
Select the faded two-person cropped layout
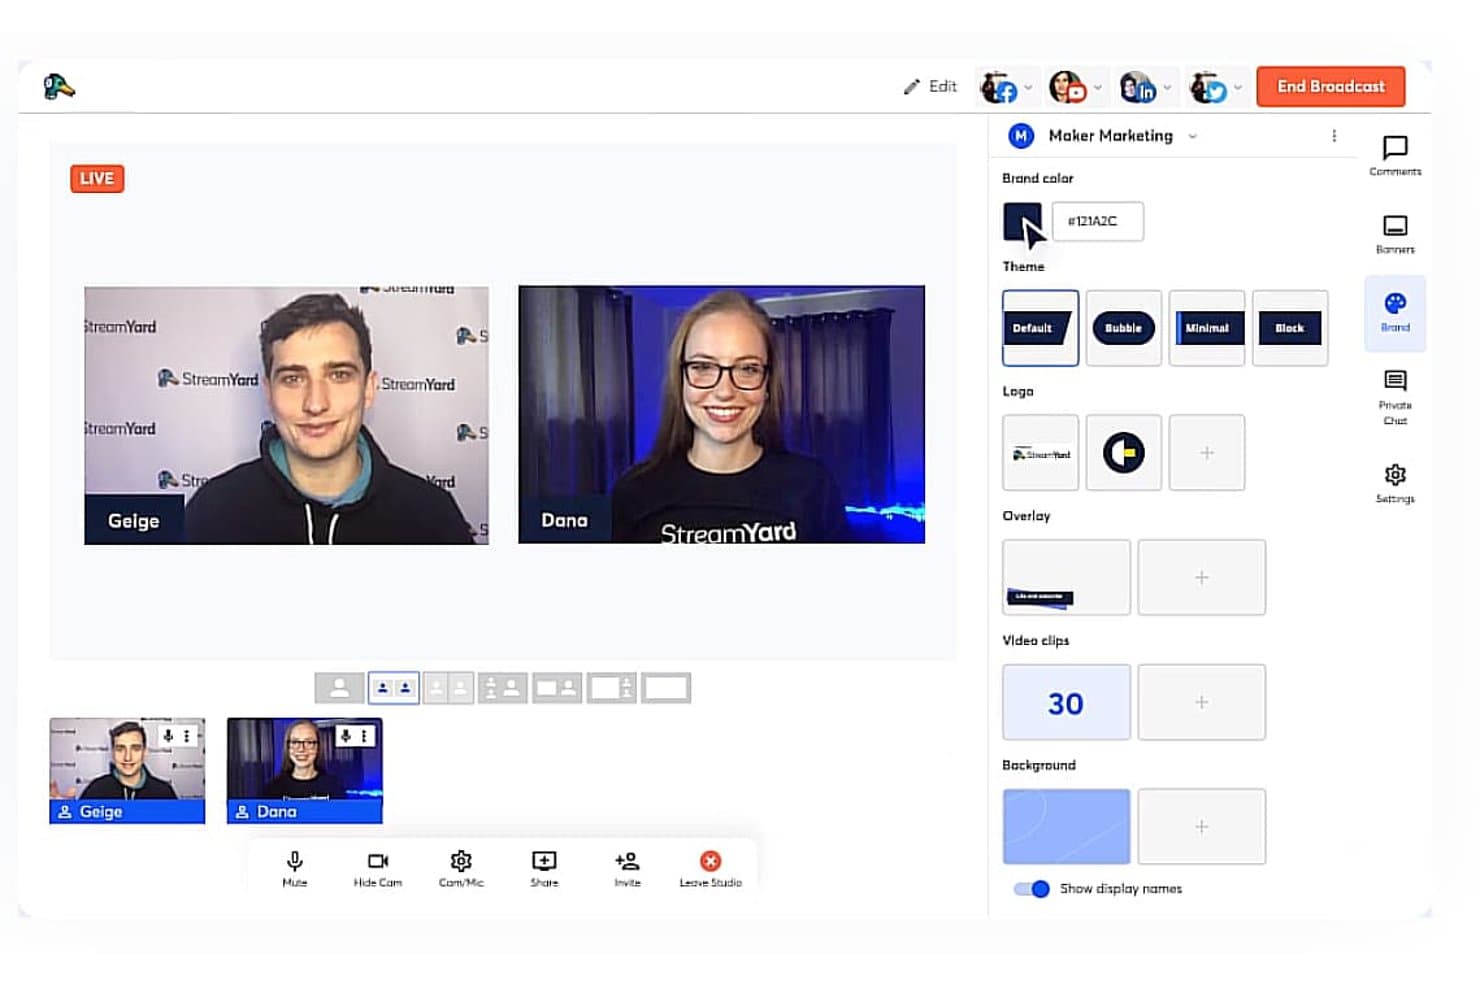pyautogui.click(x=448, y=688)
